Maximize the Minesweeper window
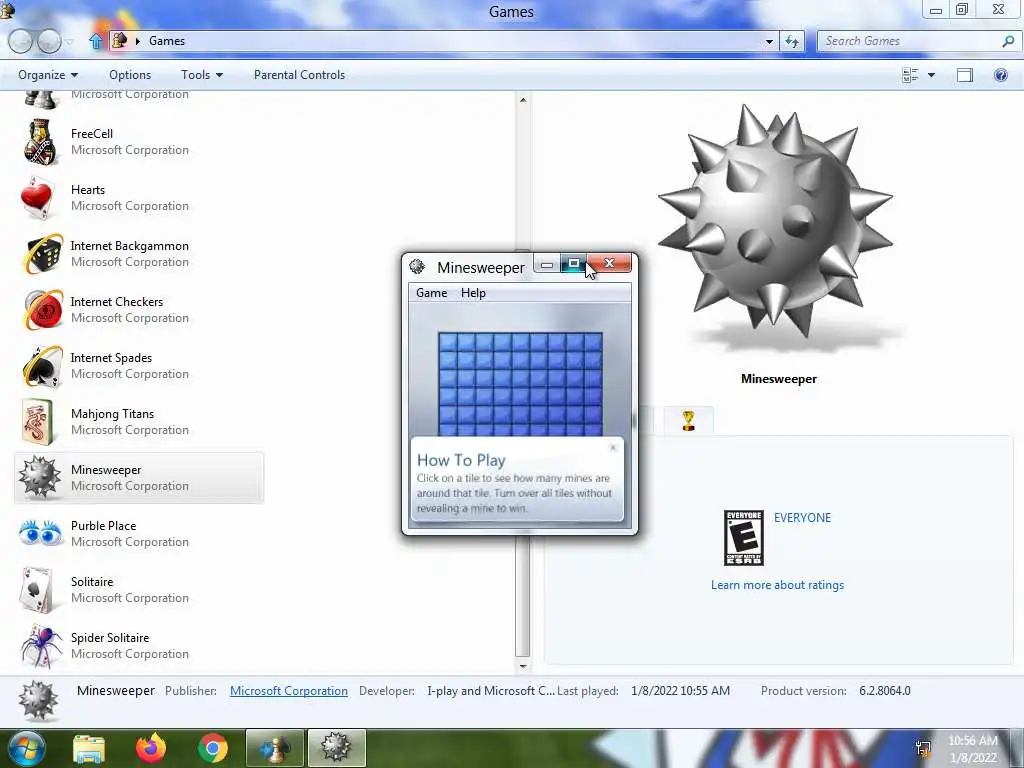 (x=573, y=263)
